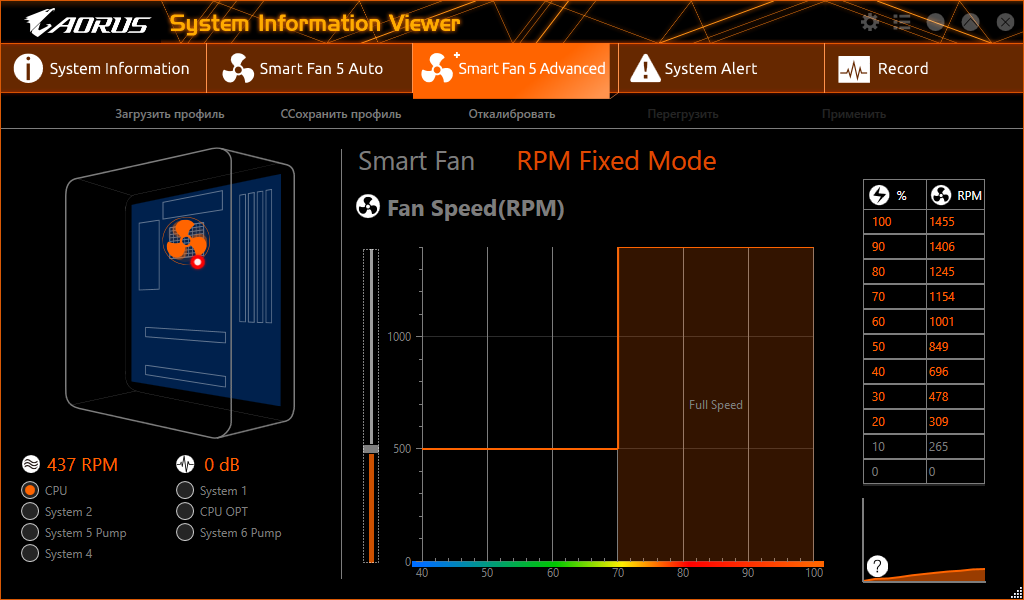Switch to the System Information tab
Viewport: 1024px width, 600px height.
pyautogui.click(x=103, y=69)
